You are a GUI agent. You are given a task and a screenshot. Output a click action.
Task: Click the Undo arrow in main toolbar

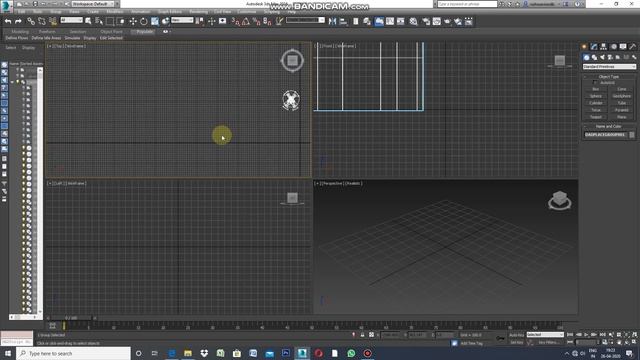tap(8, 21)
